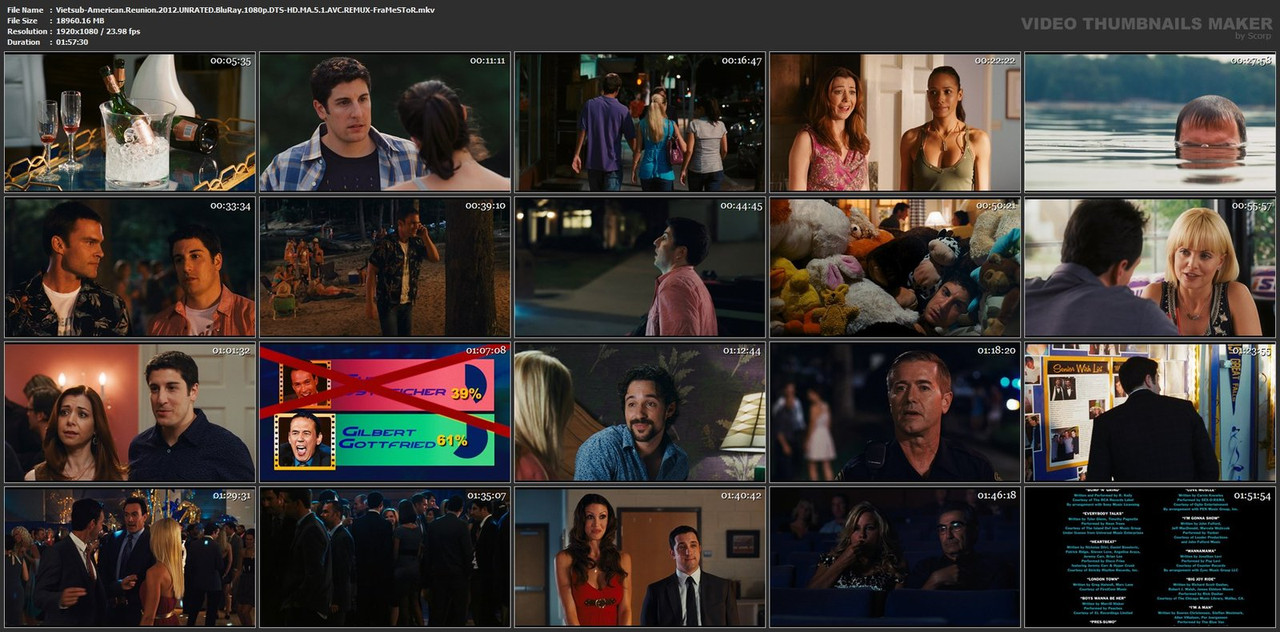
Task: Click the 61% label in the poll thumbnail
Action: click(x=451, y=440)
